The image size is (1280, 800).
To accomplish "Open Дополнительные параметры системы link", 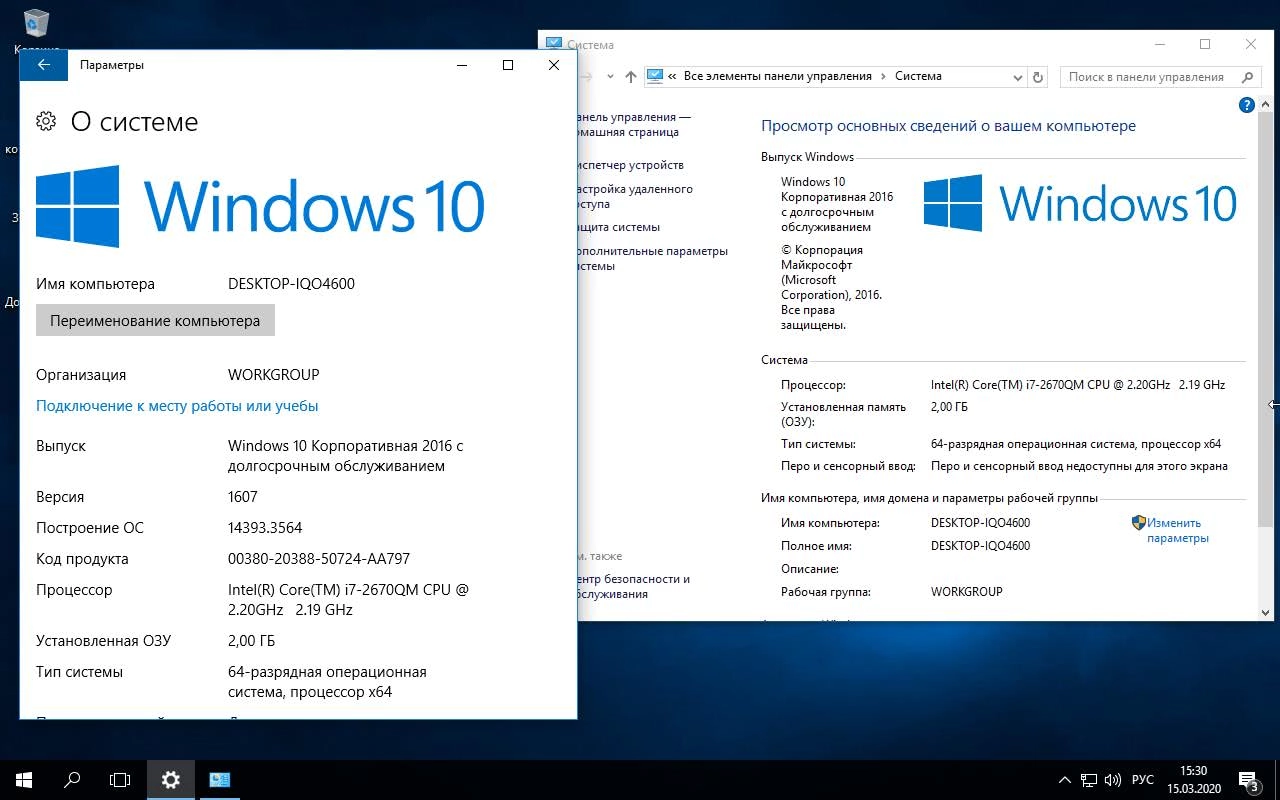I will click(x=652, y=258).
